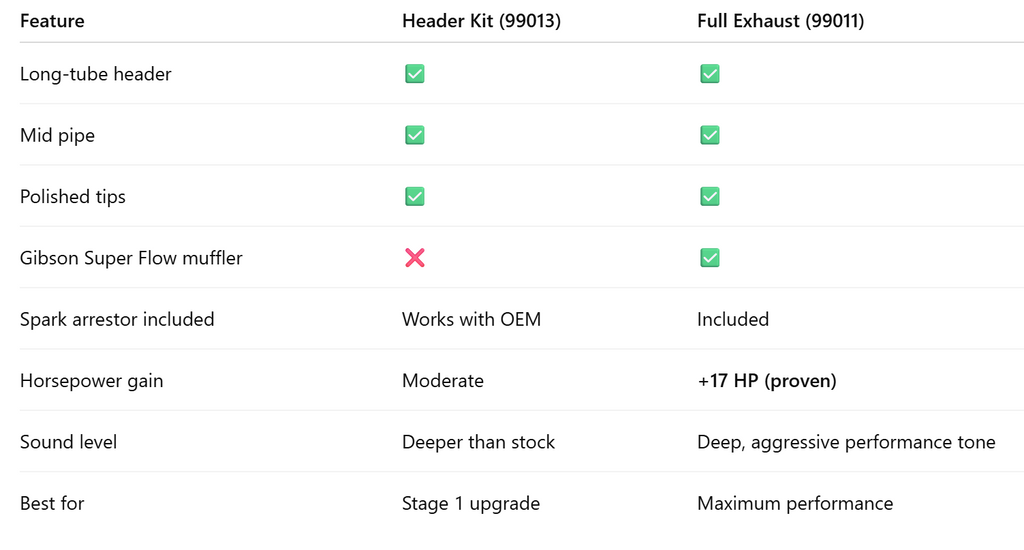Select the Gibson Super Flow muffler label

click(x=131, y=258)
